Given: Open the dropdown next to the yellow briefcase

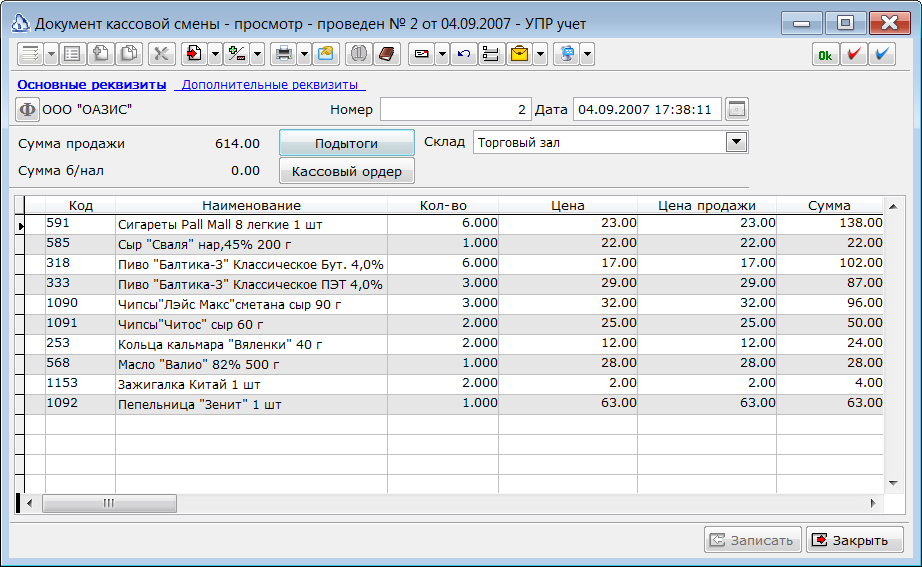Looking at the screenshot, I should point(540,54).
